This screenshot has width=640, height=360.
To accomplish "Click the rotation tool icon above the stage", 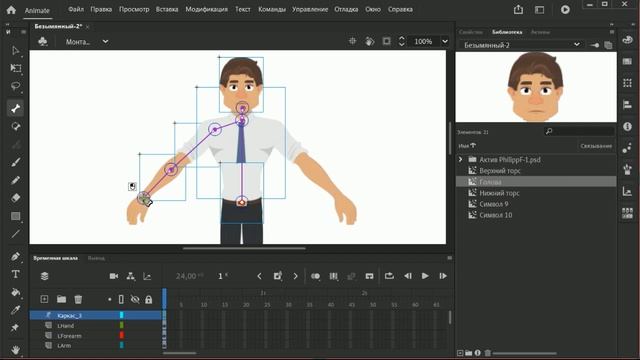I will [370, 41].
